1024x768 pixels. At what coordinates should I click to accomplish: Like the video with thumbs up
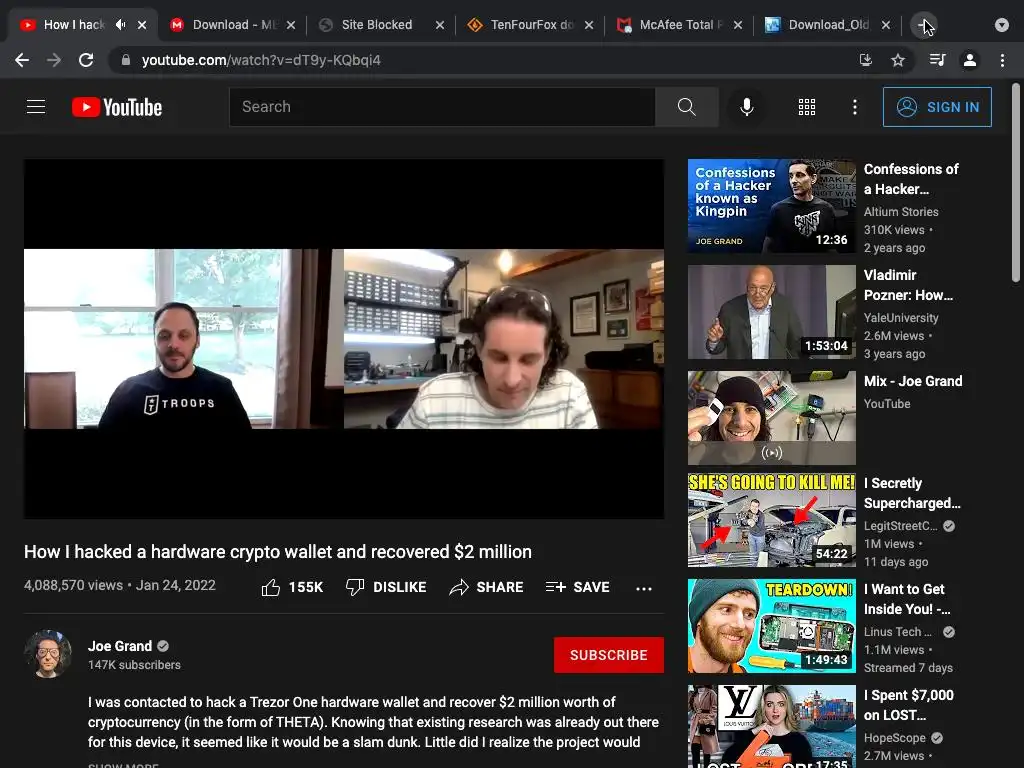coord(292,587)
